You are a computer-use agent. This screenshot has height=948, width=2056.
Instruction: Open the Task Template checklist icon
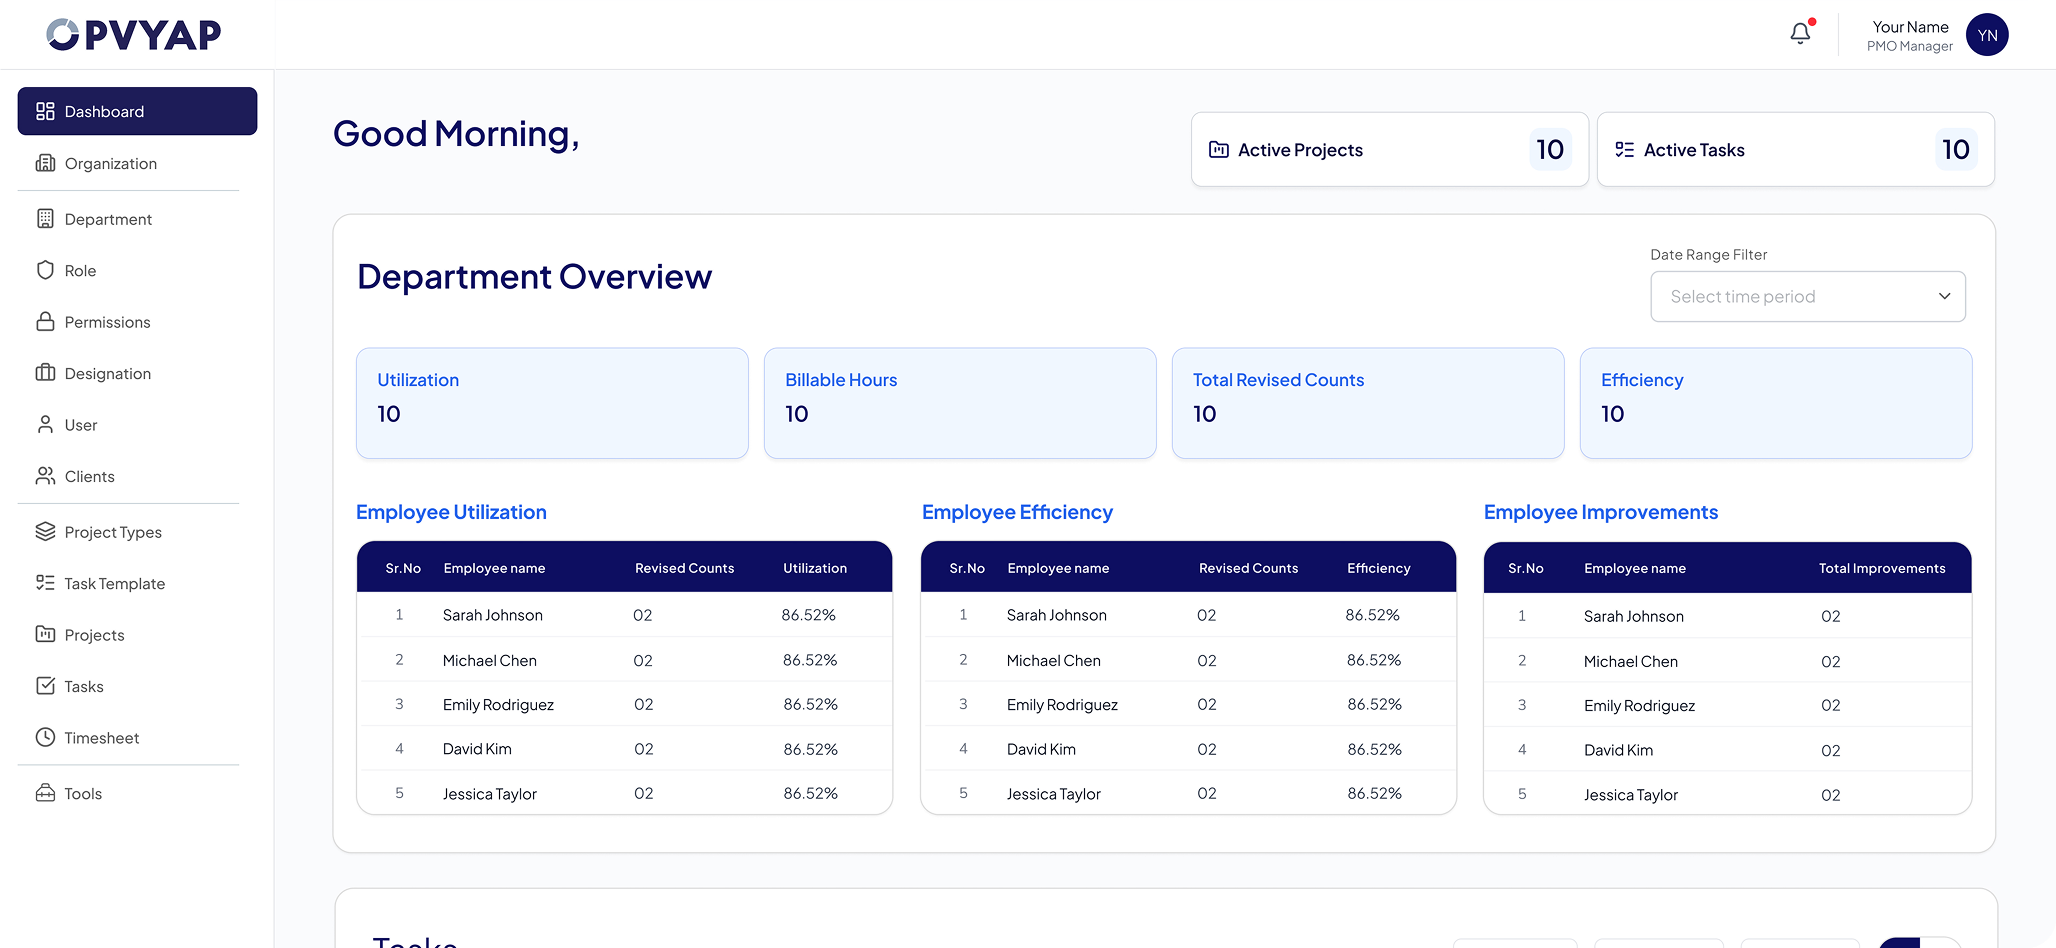coord(45,583)
